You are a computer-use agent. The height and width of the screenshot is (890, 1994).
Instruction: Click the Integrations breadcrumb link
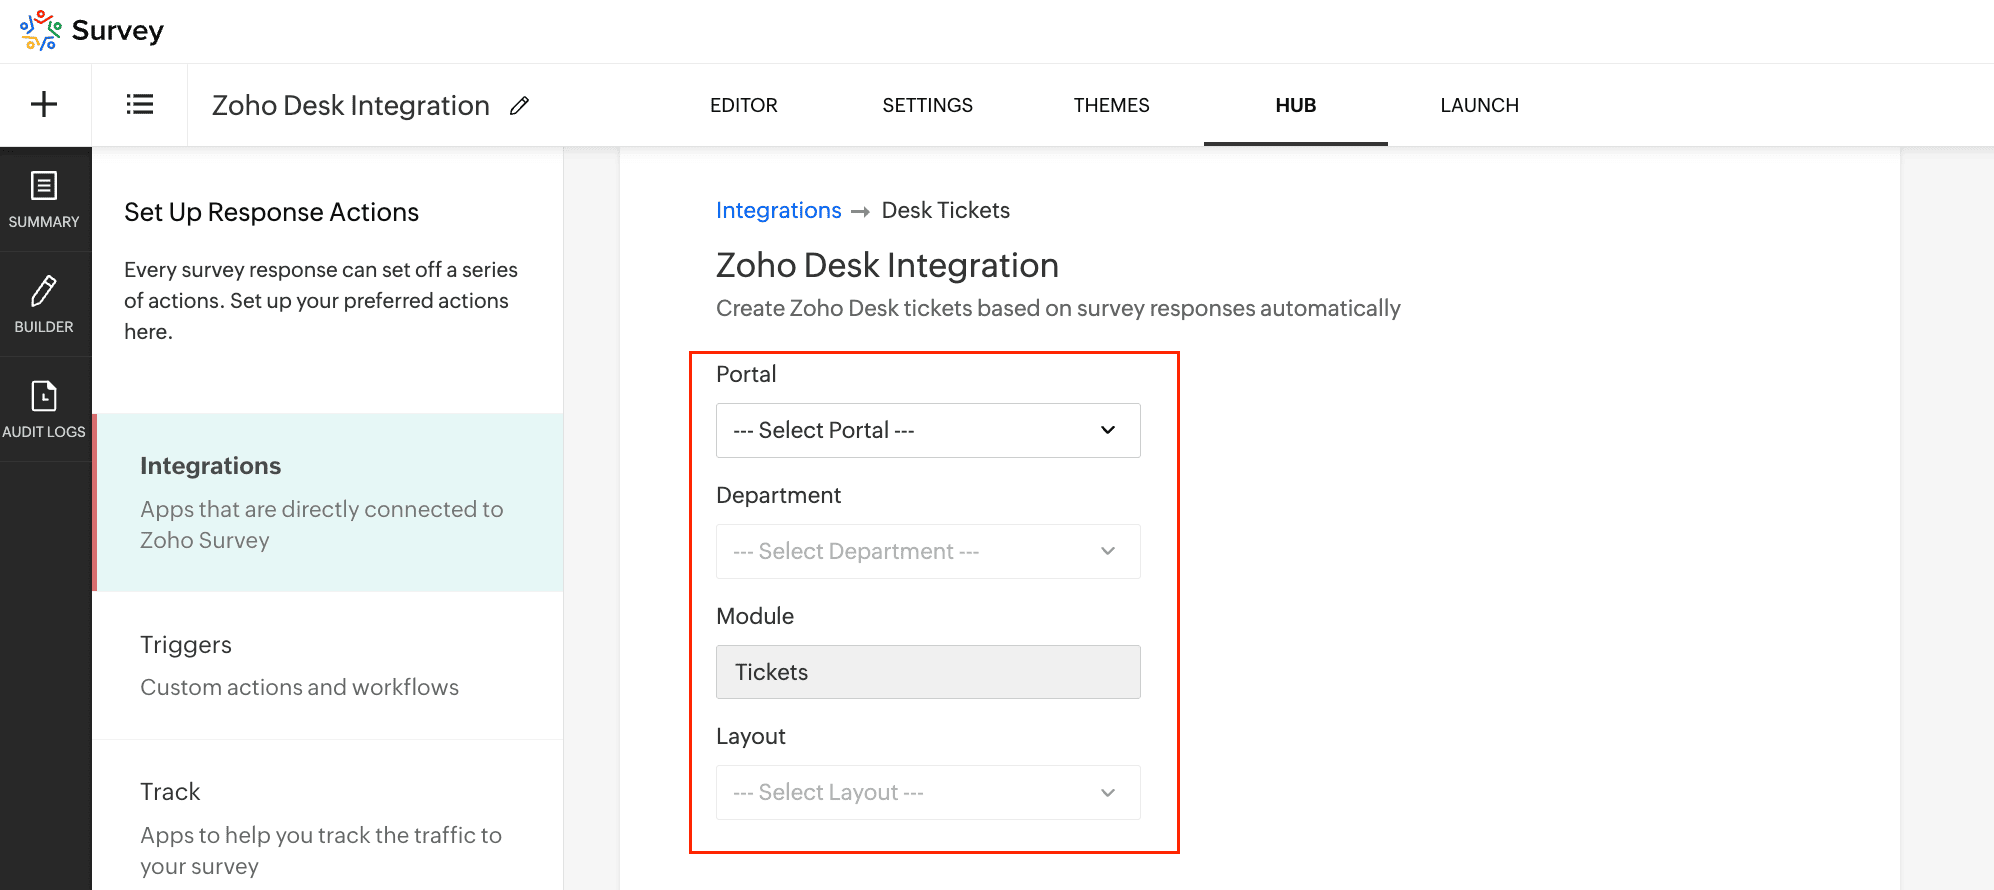778,210
